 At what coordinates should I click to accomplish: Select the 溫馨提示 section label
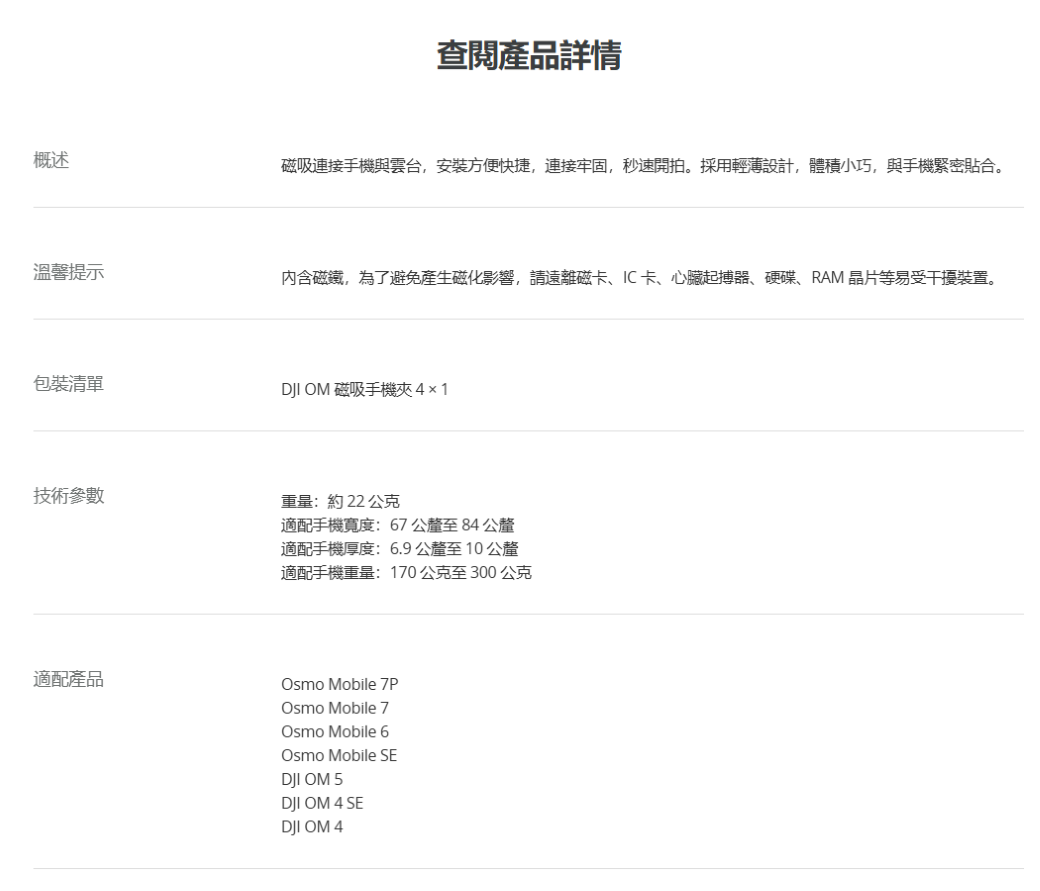tap(68, 272)
